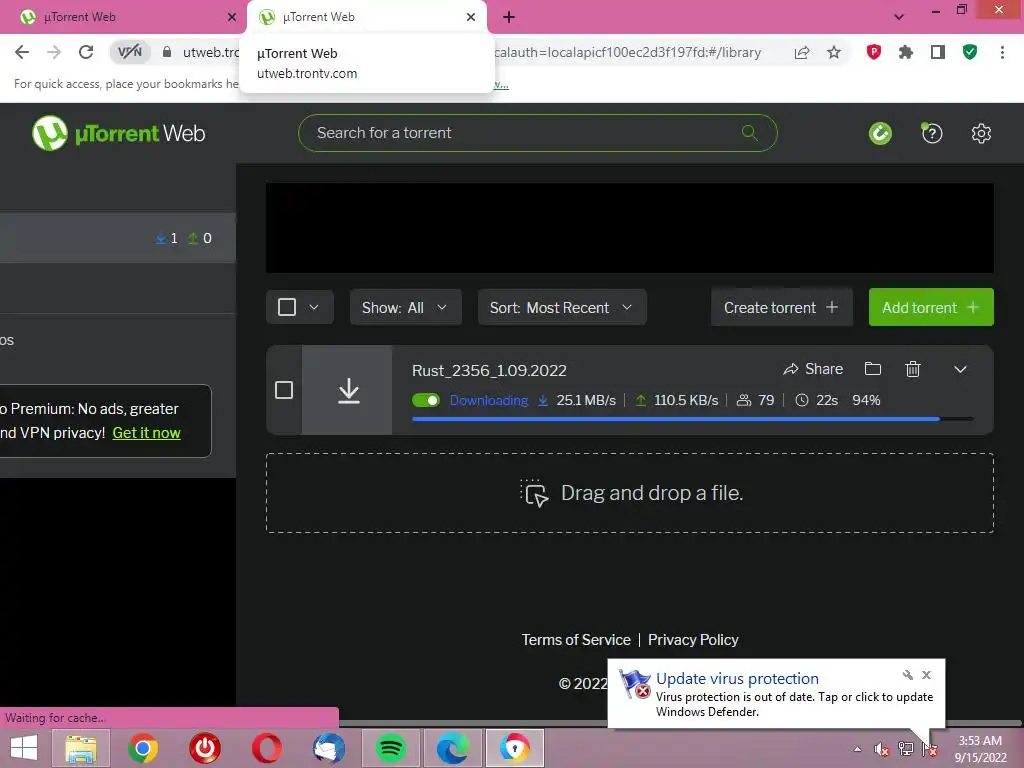This screenshot has height=768, width=1024.
Task: Open the Show: All dropdown
Action: [x=406, y=307]
